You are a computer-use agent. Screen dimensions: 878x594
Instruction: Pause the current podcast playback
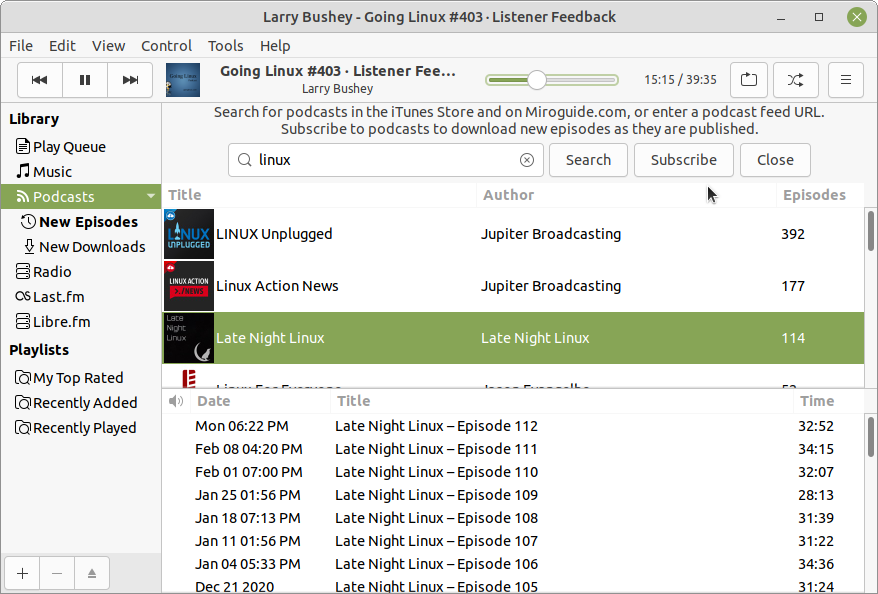coord(85,80)
